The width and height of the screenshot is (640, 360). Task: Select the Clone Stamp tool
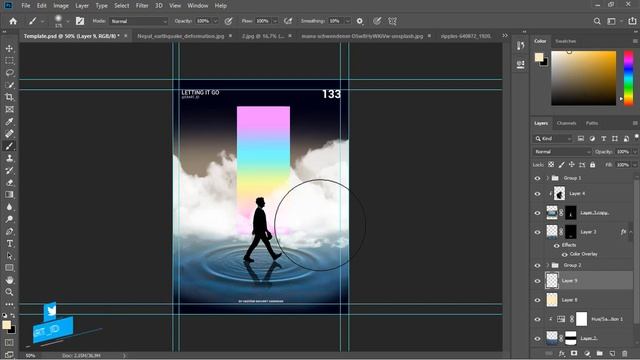pyautogui.click(x=9, y=158)
